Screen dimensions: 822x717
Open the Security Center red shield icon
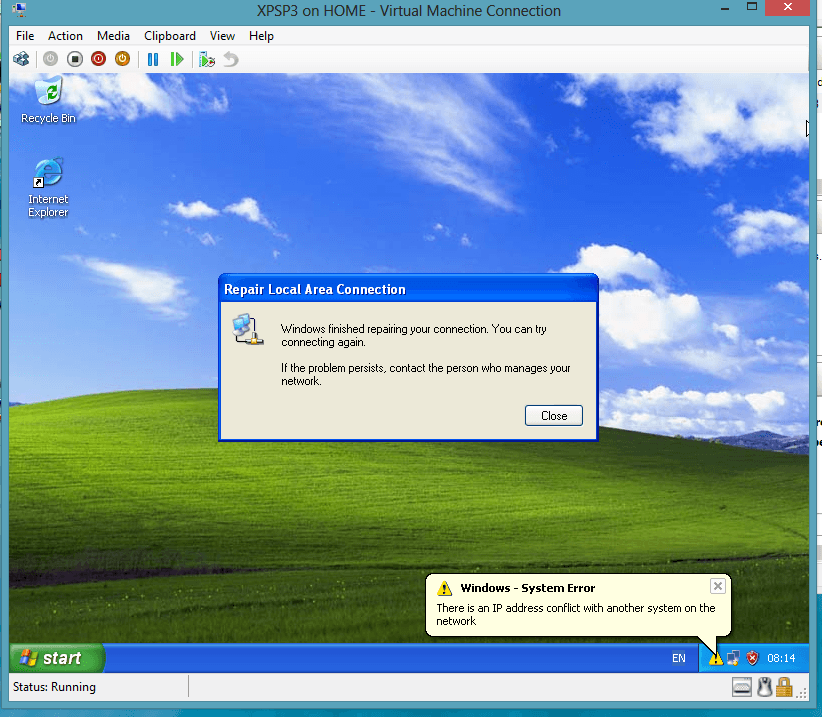(752, 658)
